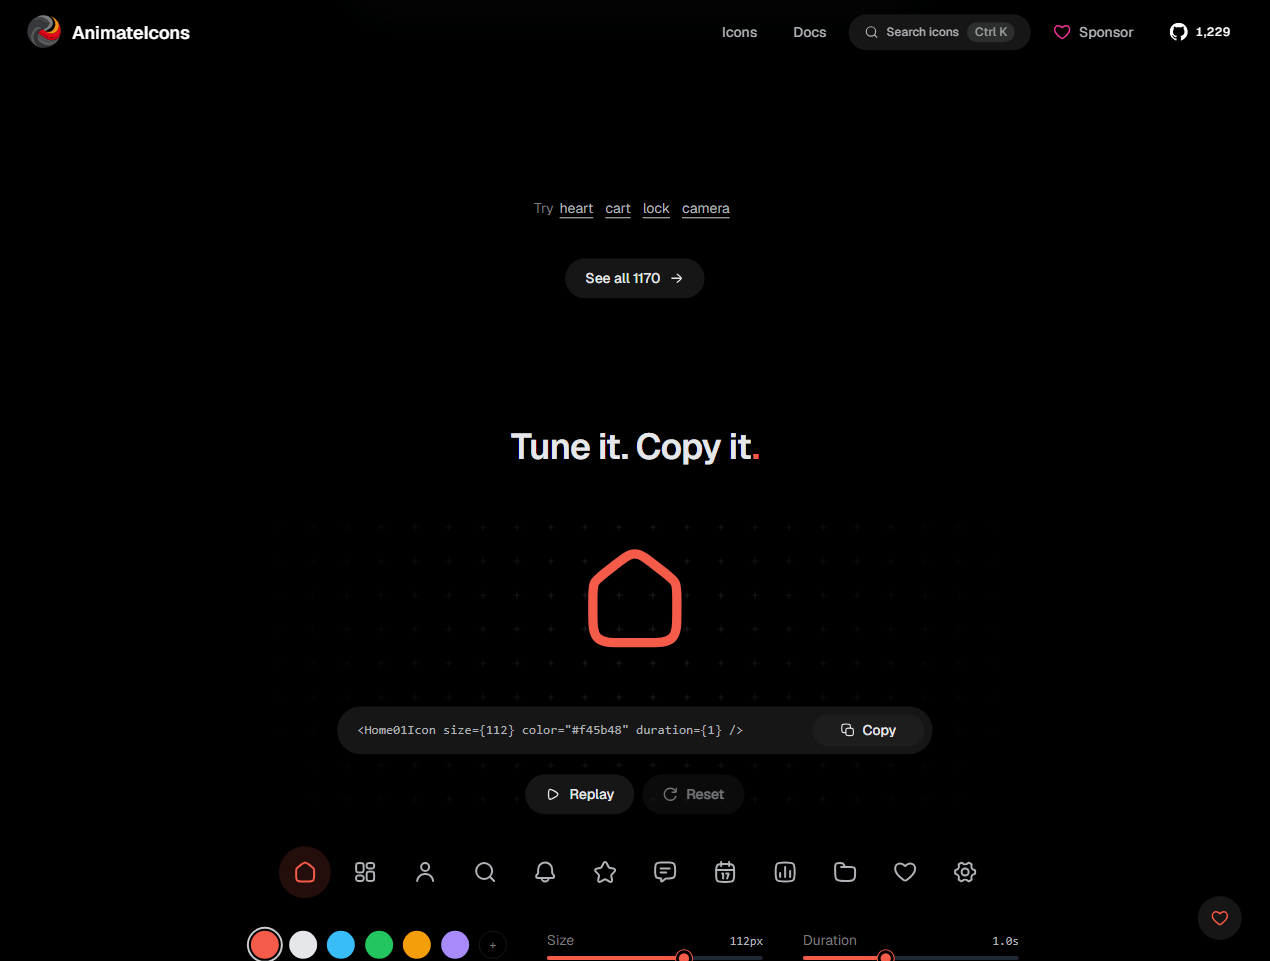Open the Icons page in navigation
The width and height of the screenshot is (1270, 961).
click(x=739, y=32)
